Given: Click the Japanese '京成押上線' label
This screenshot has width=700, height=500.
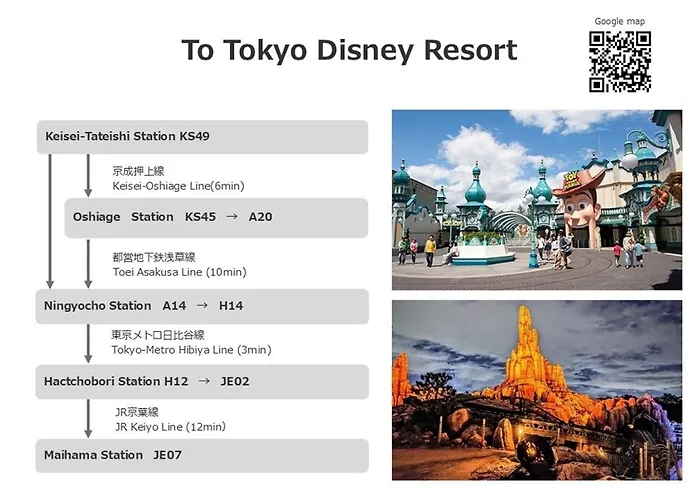Looking at the screenshot, I should pyautogui.click(x=138, y=171).
